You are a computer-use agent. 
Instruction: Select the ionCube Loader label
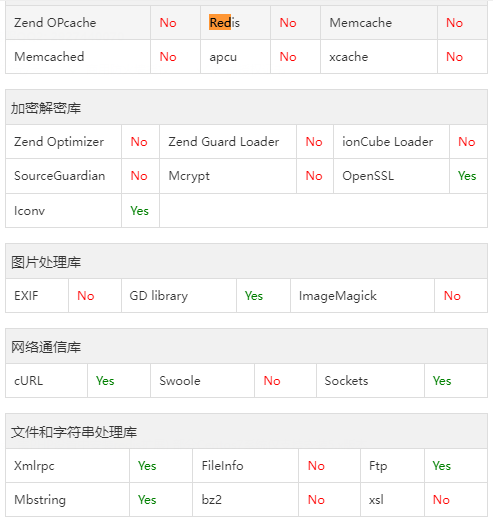388,142
